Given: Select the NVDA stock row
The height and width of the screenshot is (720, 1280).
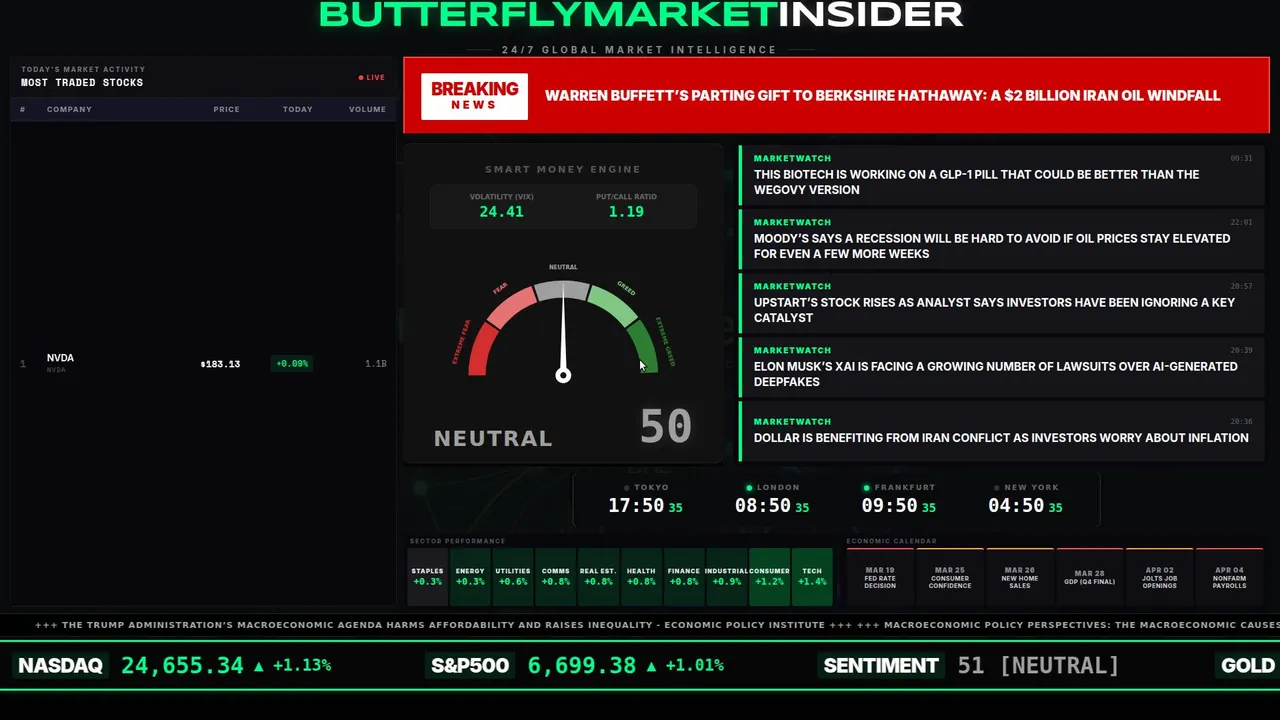Looking at the screenshot, I should (203, 363).
